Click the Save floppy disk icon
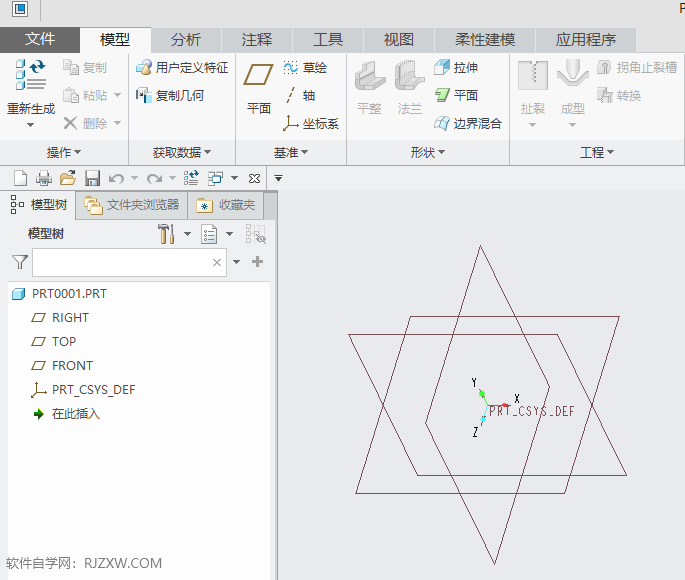This screenshot has width=685, height=580. 92,178
